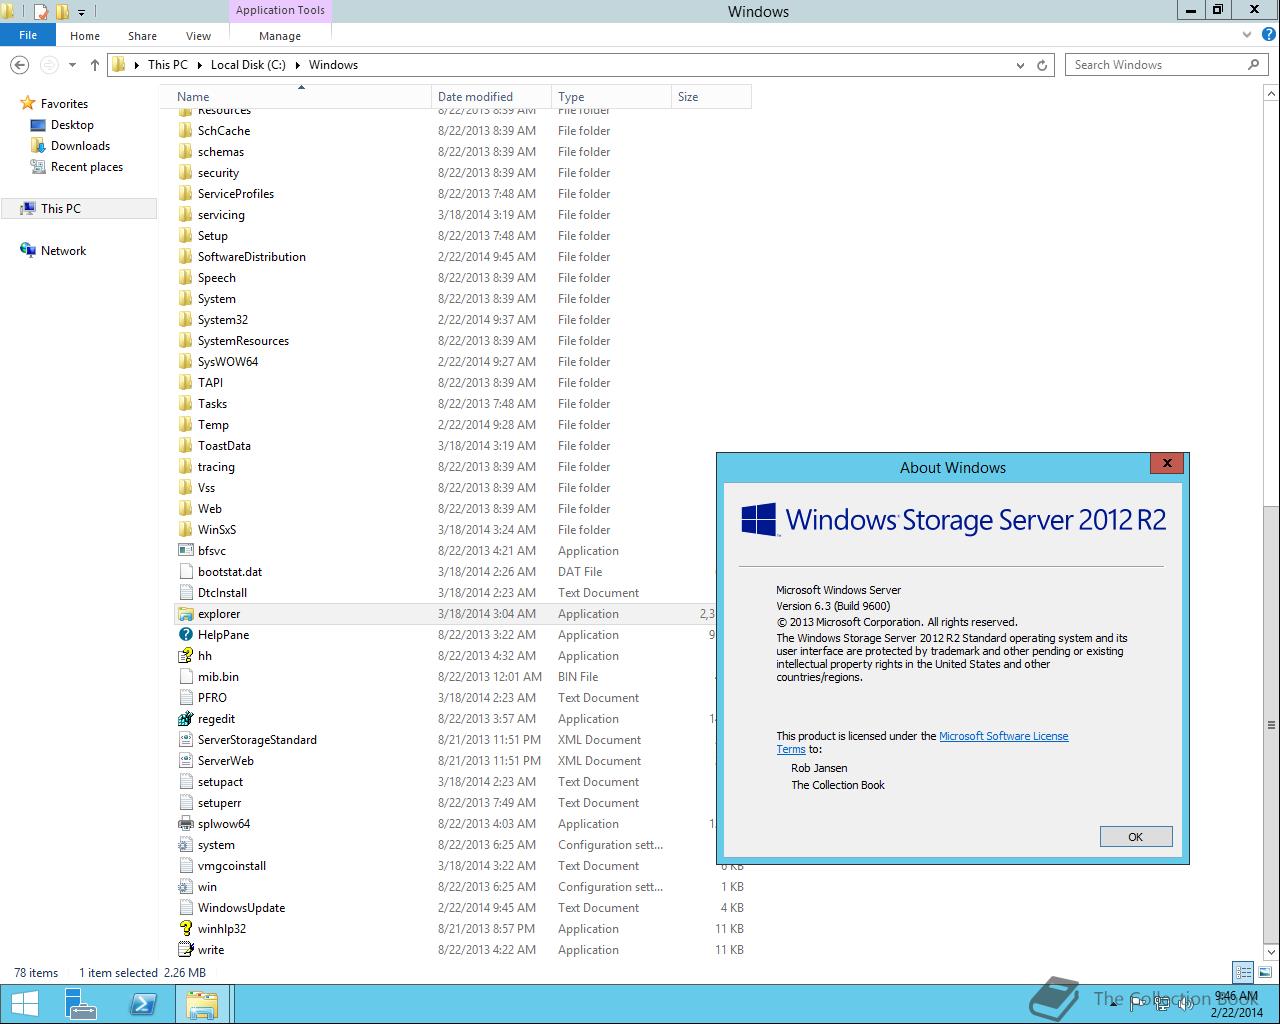This screenshot has width=1280, height=1024.
Task: Click Windows in address bar breadcrumb
Action: pyautogui.click(x=333, y=65)
